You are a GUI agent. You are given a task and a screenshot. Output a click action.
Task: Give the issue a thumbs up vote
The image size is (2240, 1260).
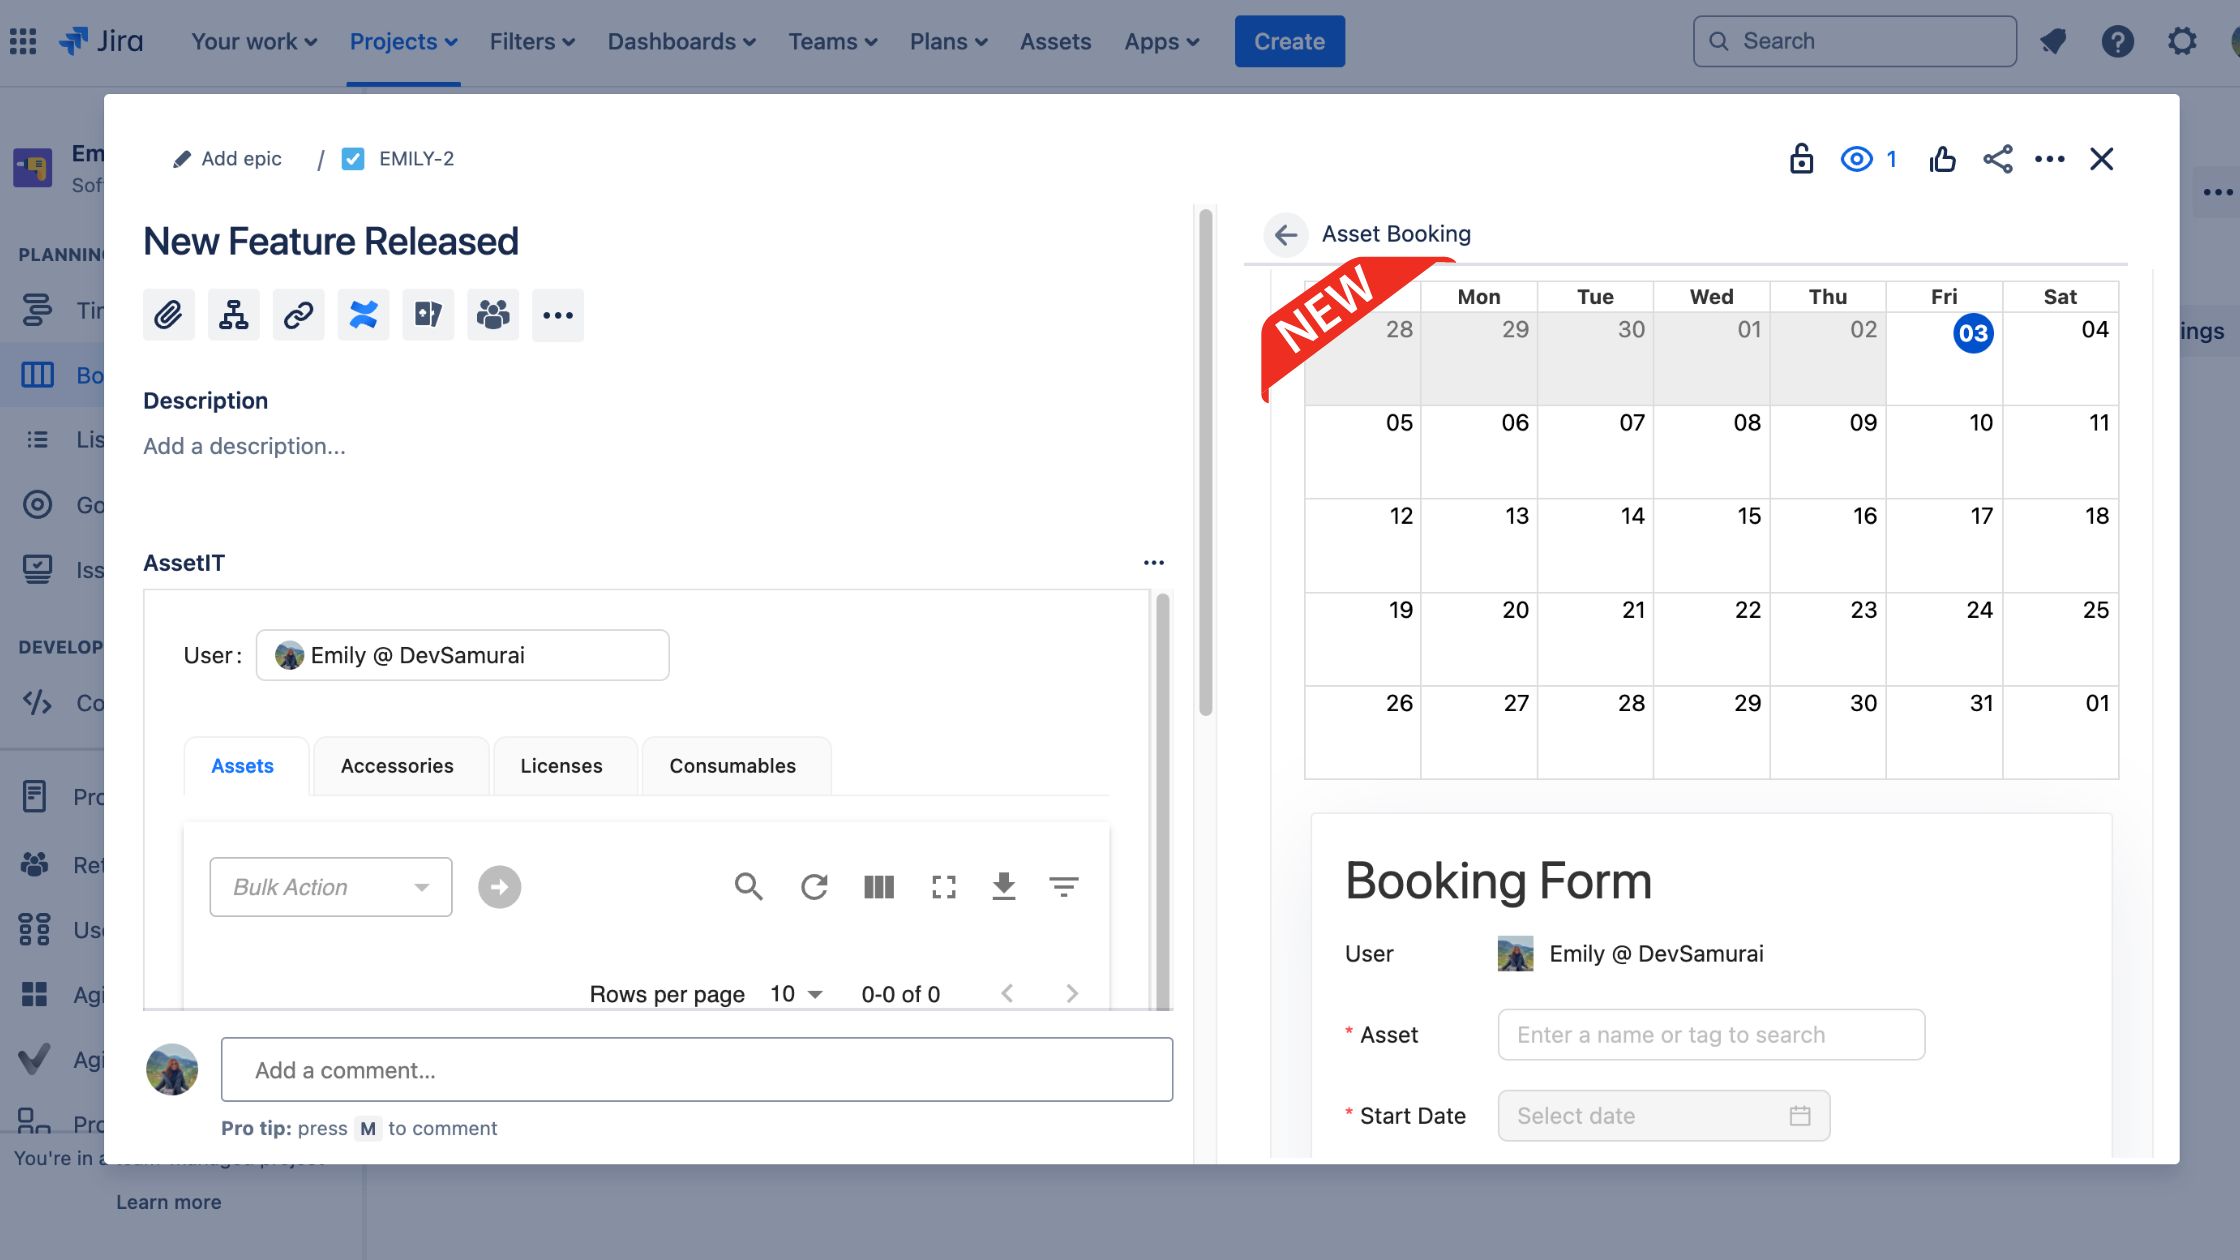[x=1942, y=158]
